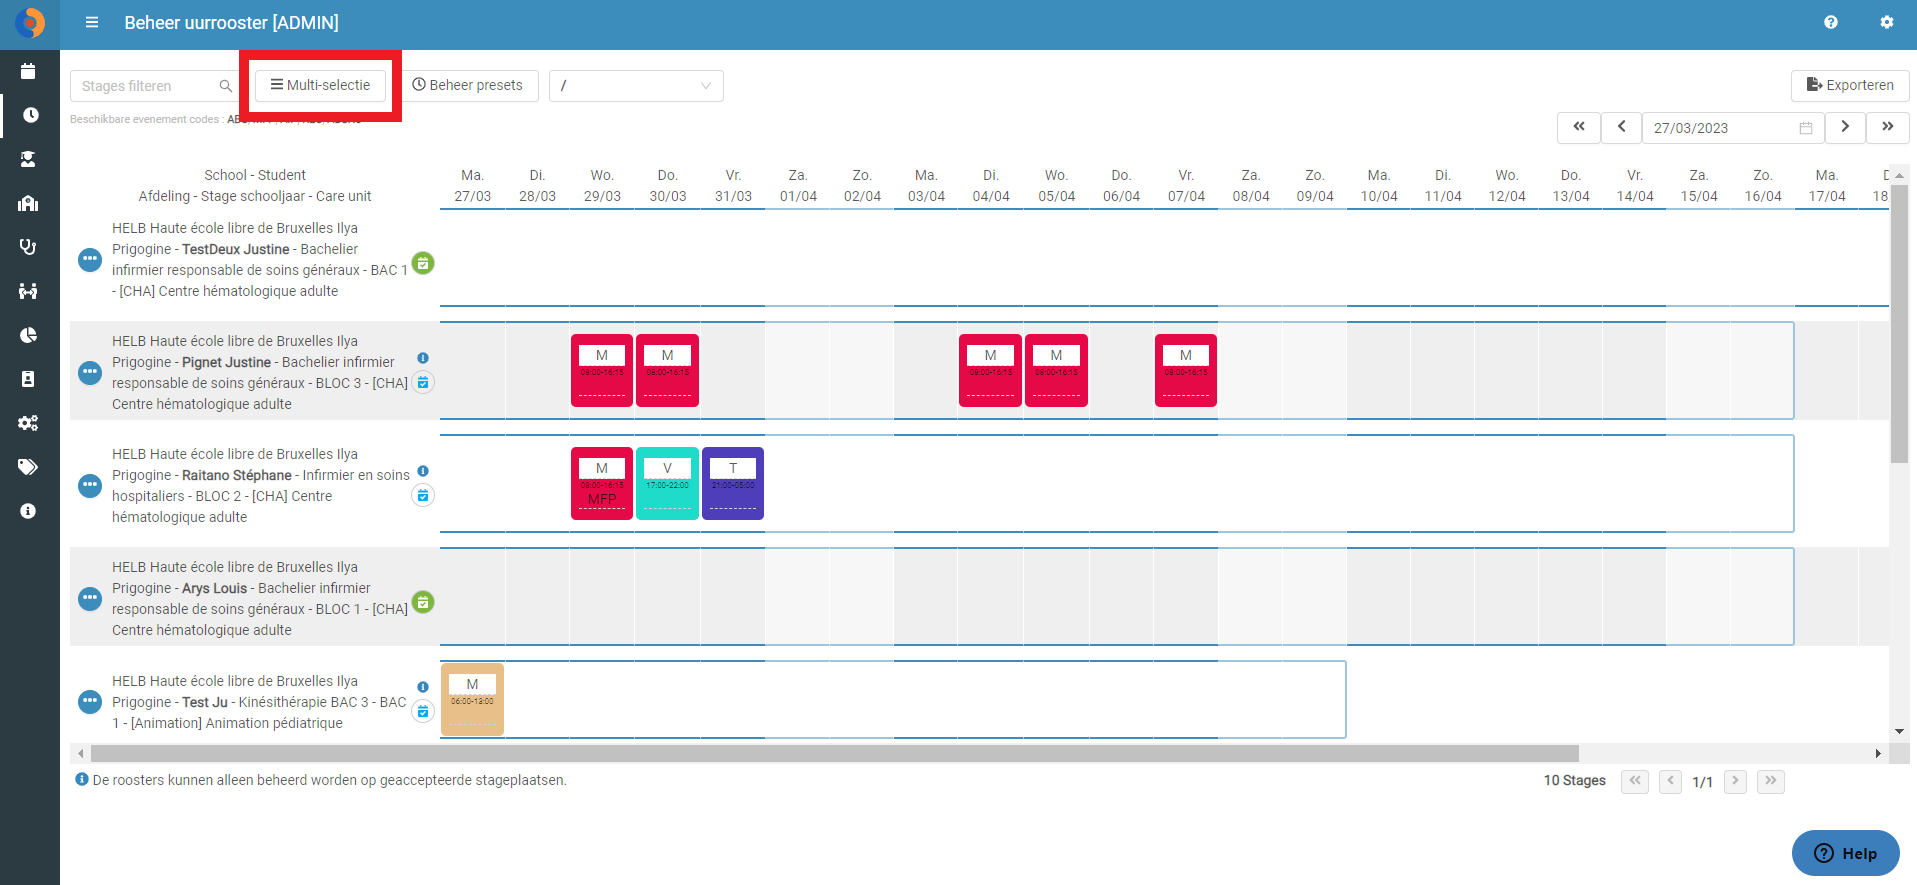Click the vertical scrollbar of the roster

[1900, 323]
